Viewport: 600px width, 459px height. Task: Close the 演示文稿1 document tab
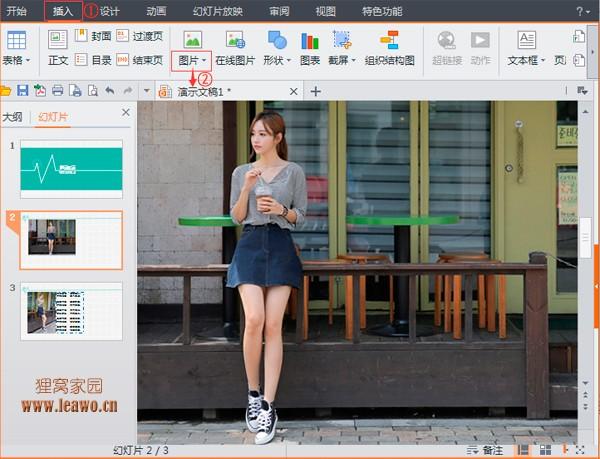293,91
